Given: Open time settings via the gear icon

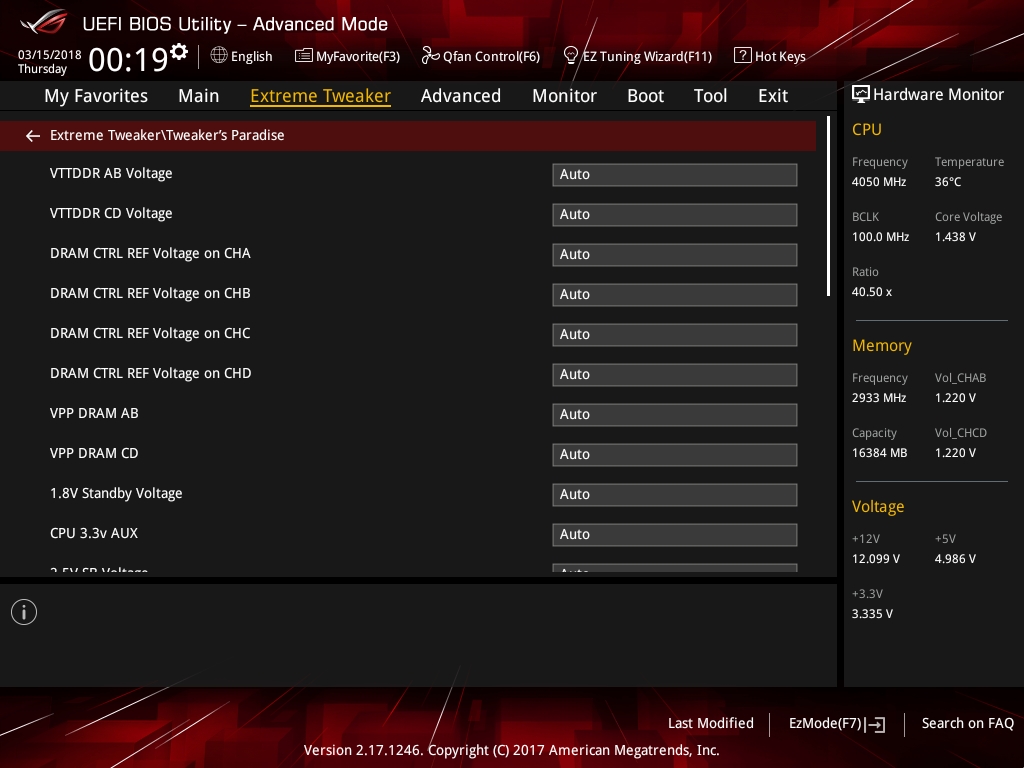Looking at the screenshot, I should [x=179, y=52].
